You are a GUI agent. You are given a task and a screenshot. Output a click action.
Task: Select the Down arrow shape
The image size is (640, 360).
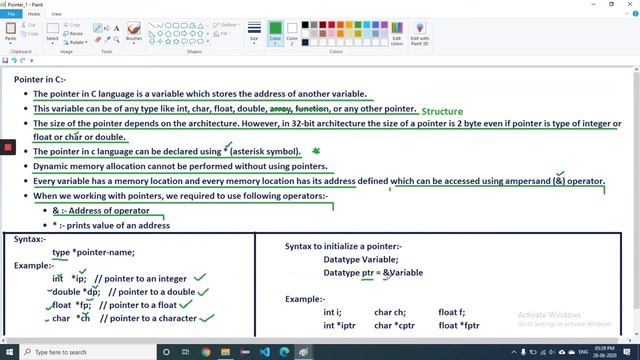click(152, 42)
